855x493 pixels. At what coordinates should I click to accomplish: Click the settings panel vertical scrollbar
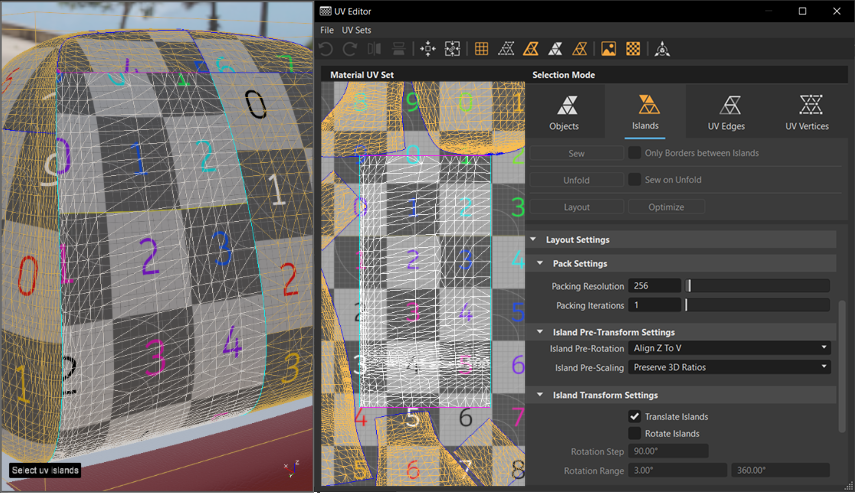[x=842, y=365]
